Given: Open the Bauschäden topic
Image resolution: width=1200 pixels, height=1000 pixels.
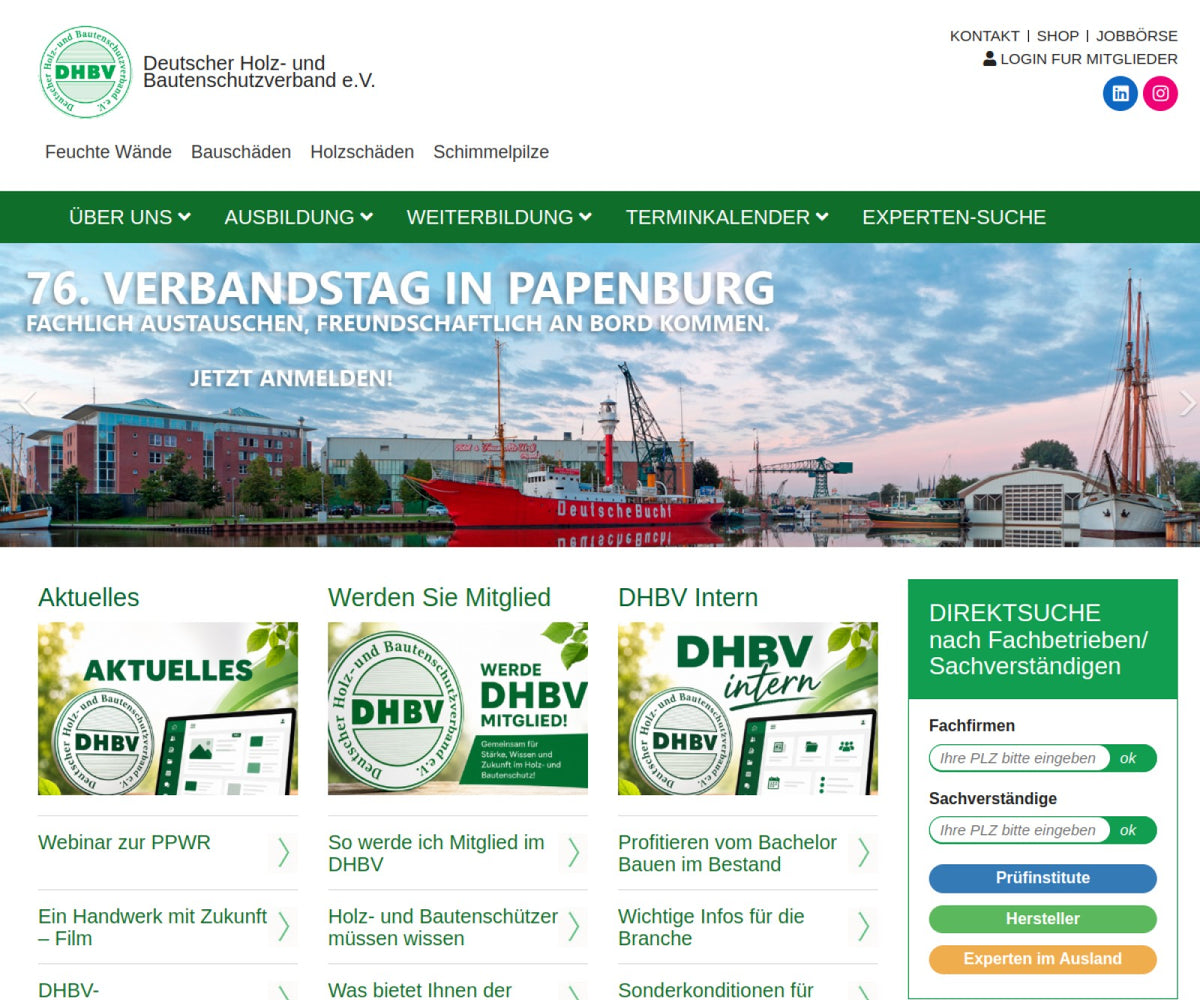Looking at the screenshot, I should (241, 152).
